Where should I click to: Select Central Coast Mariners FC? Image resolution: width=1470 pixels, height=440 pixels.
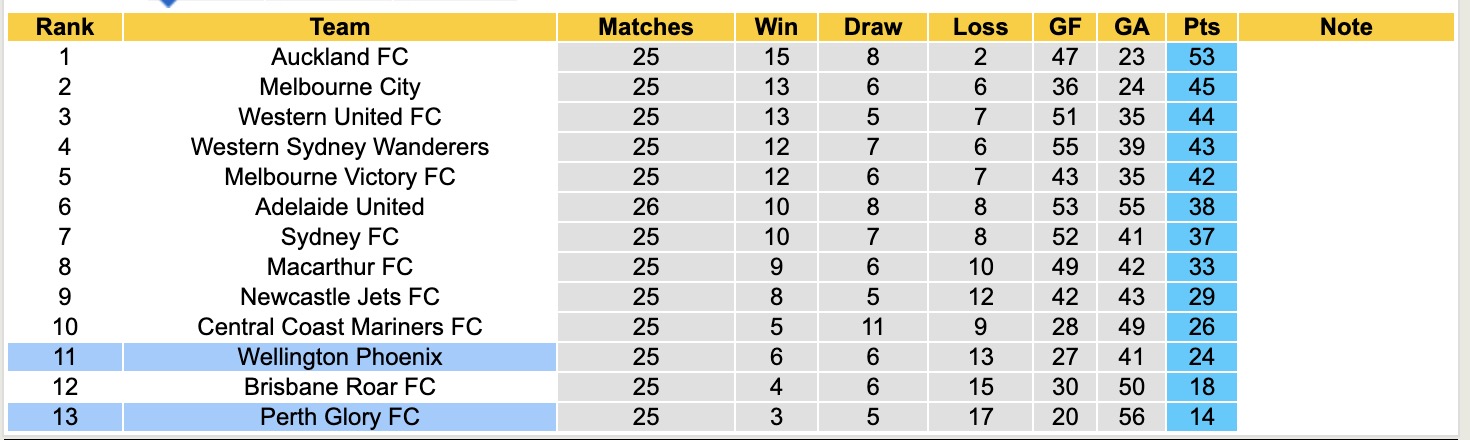(340, 327)
